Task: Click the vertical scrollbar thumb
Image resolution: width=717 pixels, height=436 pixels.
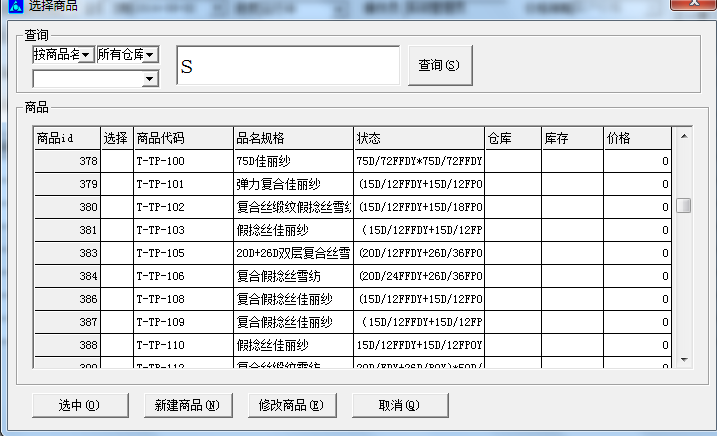Action: (684, 205)
